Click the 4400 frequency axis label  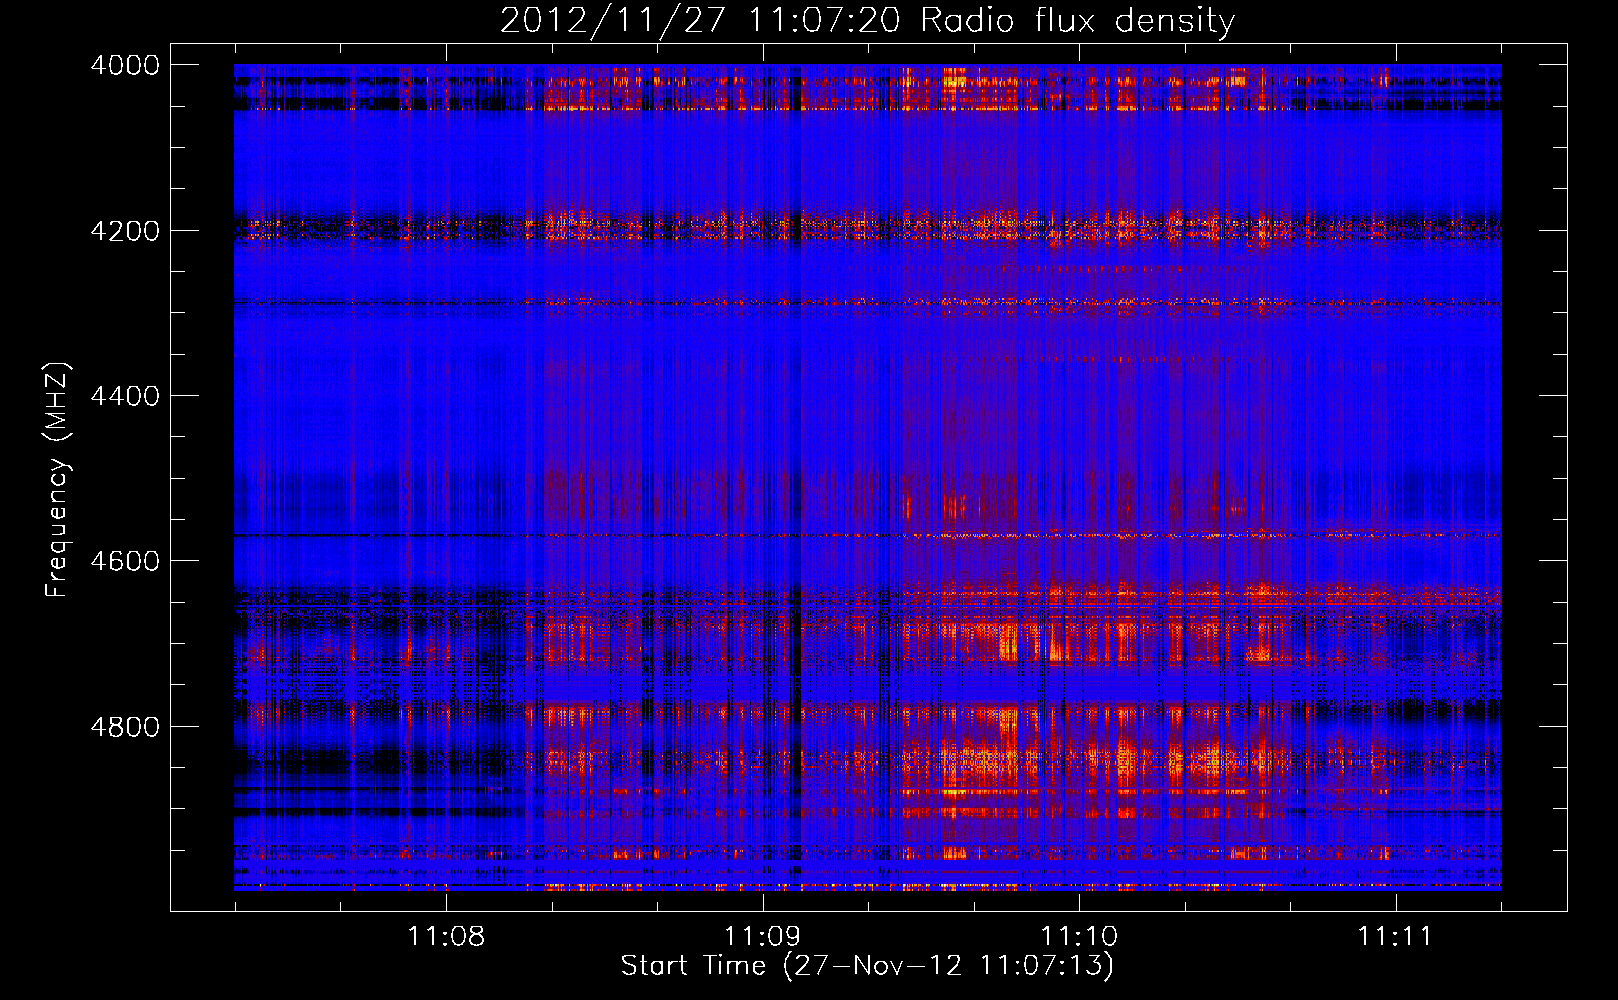click(125, 396)
